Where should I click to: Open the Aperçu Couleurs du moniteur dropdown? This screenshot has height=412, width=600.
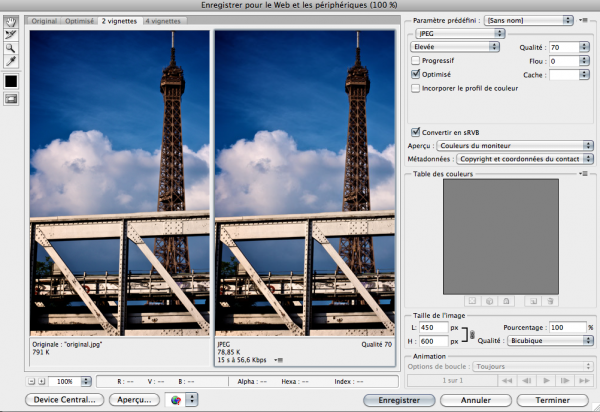pos(515,145)
